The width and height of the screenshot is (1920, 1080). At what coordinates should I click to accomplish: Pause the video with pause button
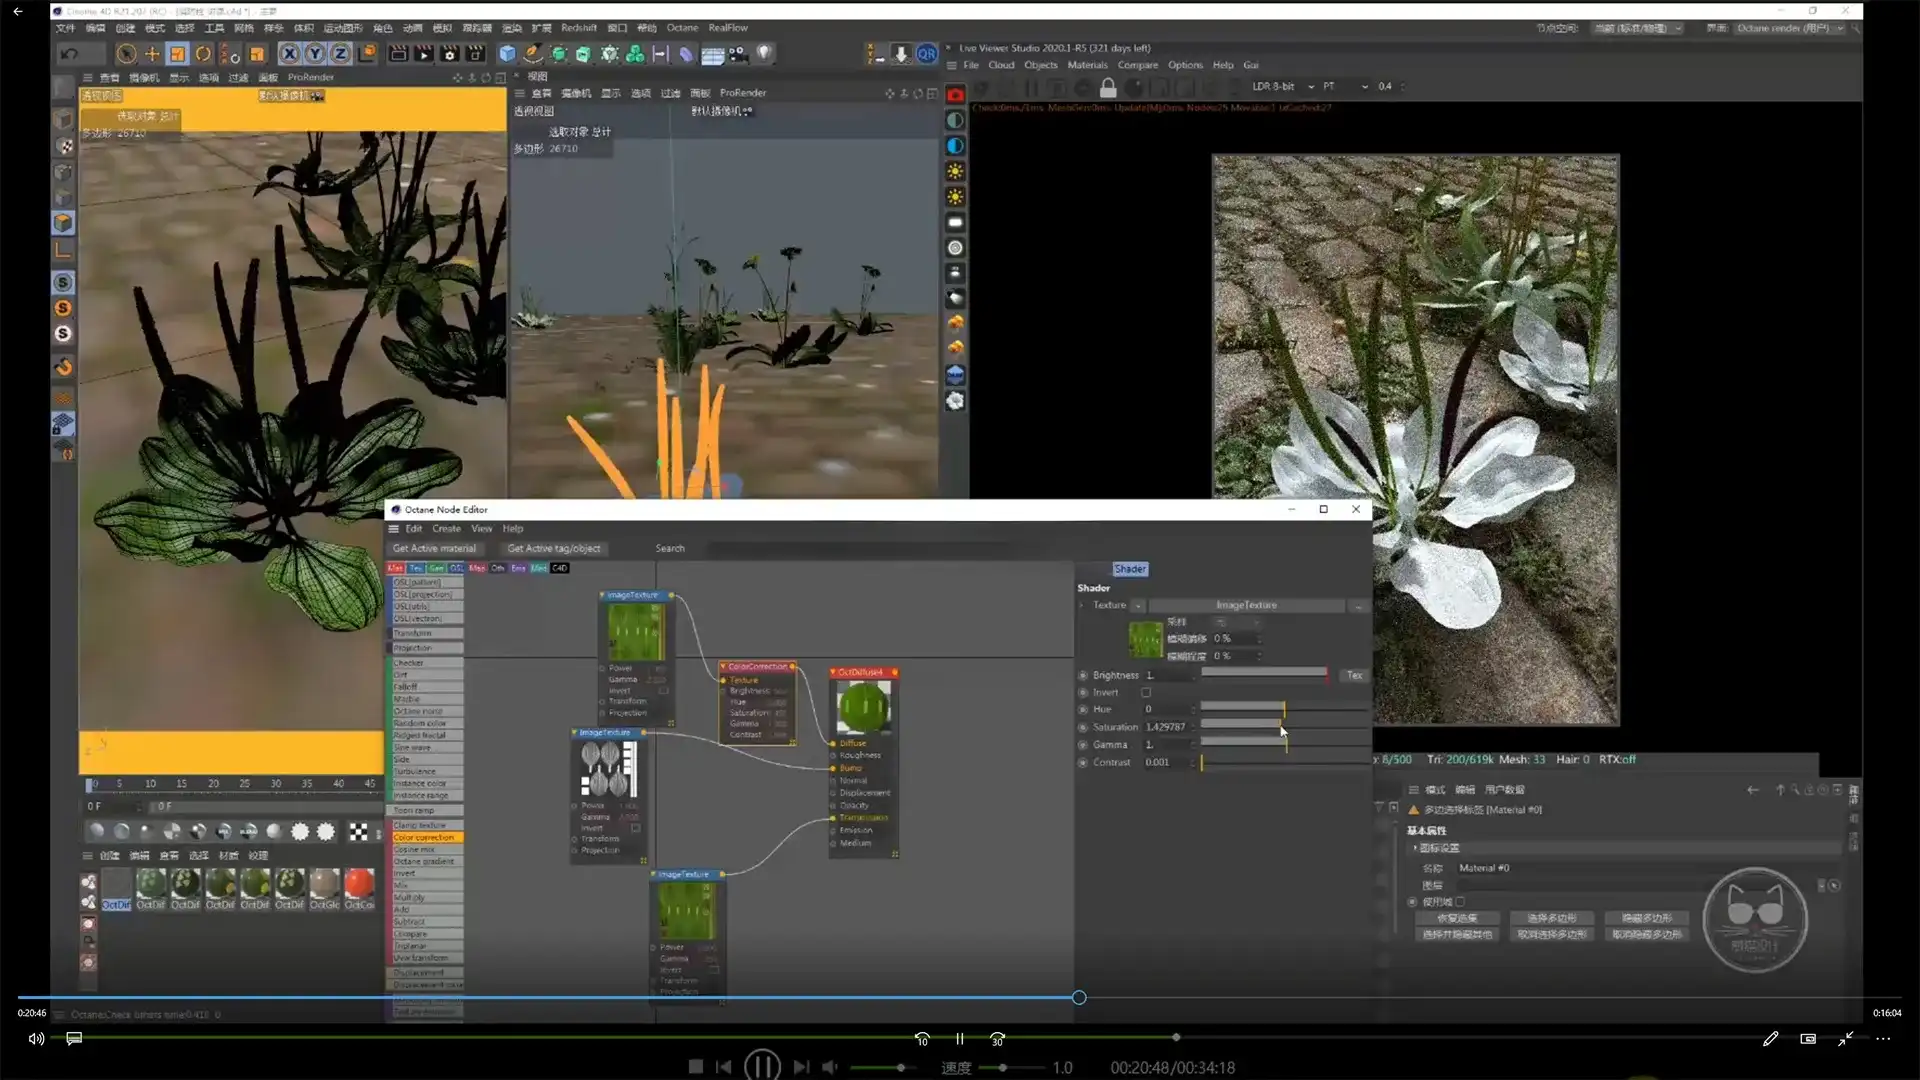959,1039
